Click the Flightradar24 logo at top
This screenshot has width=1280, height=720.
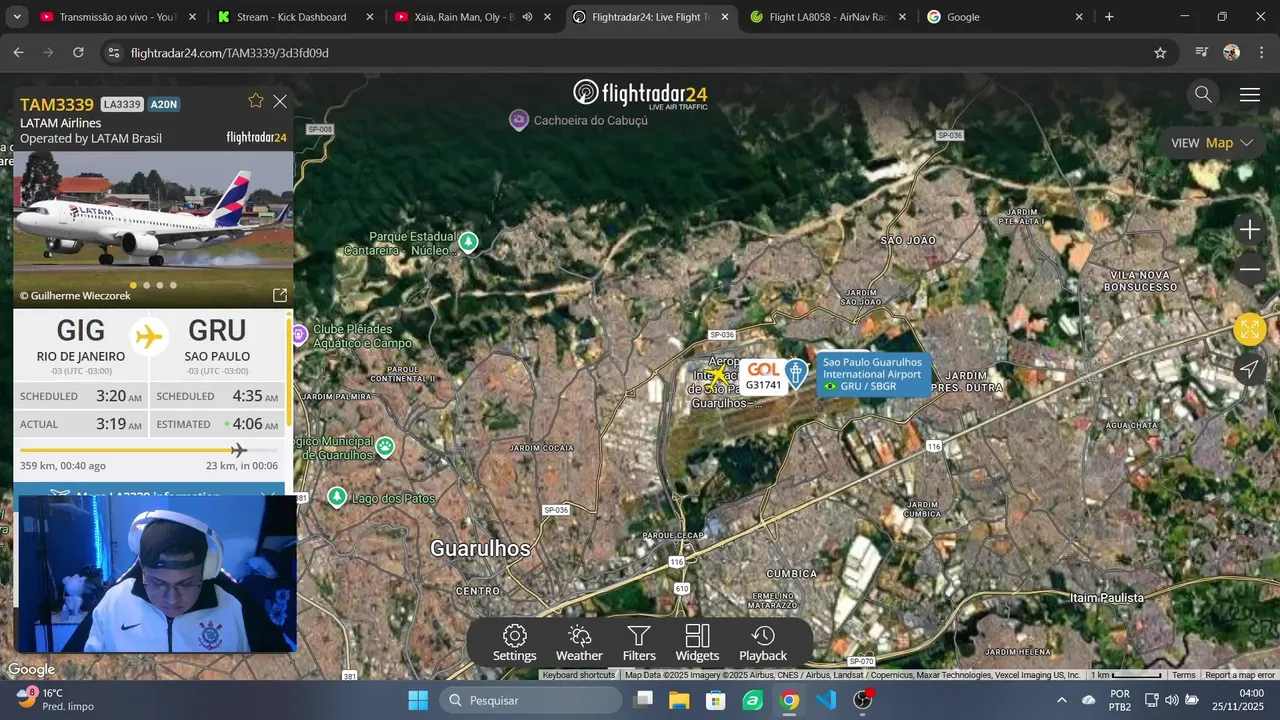[640, 94]
